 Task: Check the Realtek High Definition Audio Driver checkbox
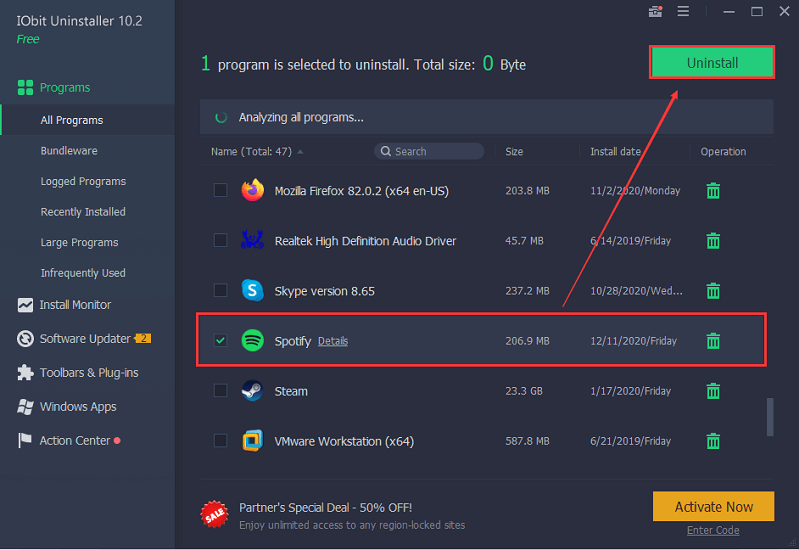[x=220, y=240]
